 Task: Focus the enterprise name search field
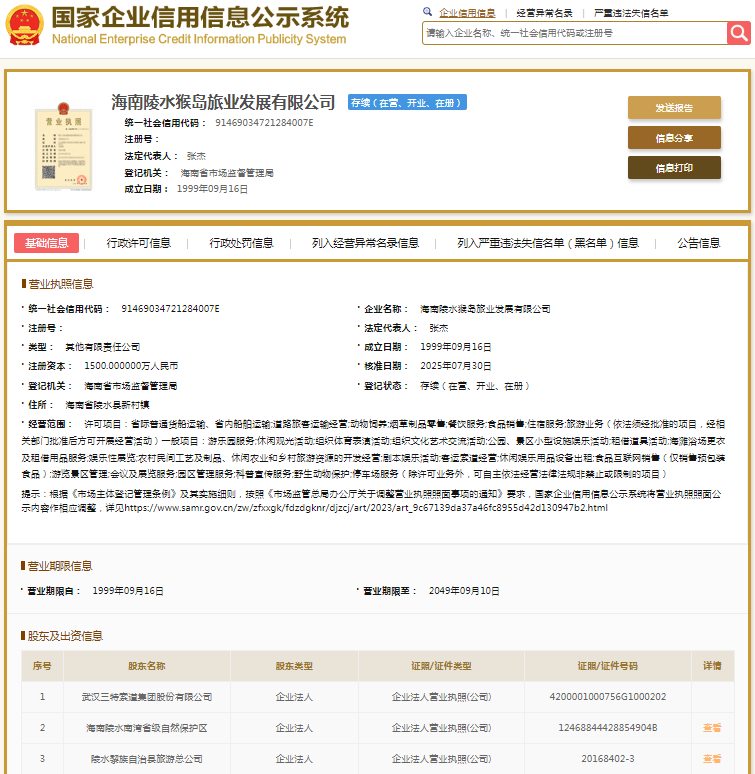[x=574, y=33]
